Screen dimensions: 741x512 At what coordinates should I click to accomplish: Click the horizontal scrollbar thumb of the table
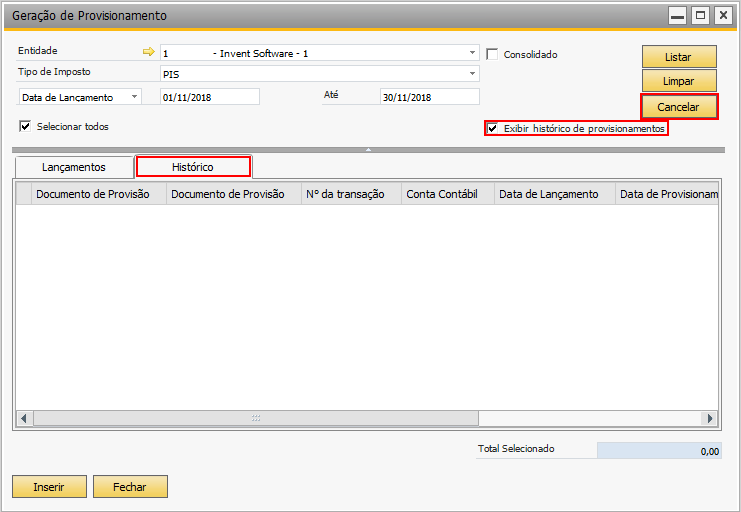(256, 418)
